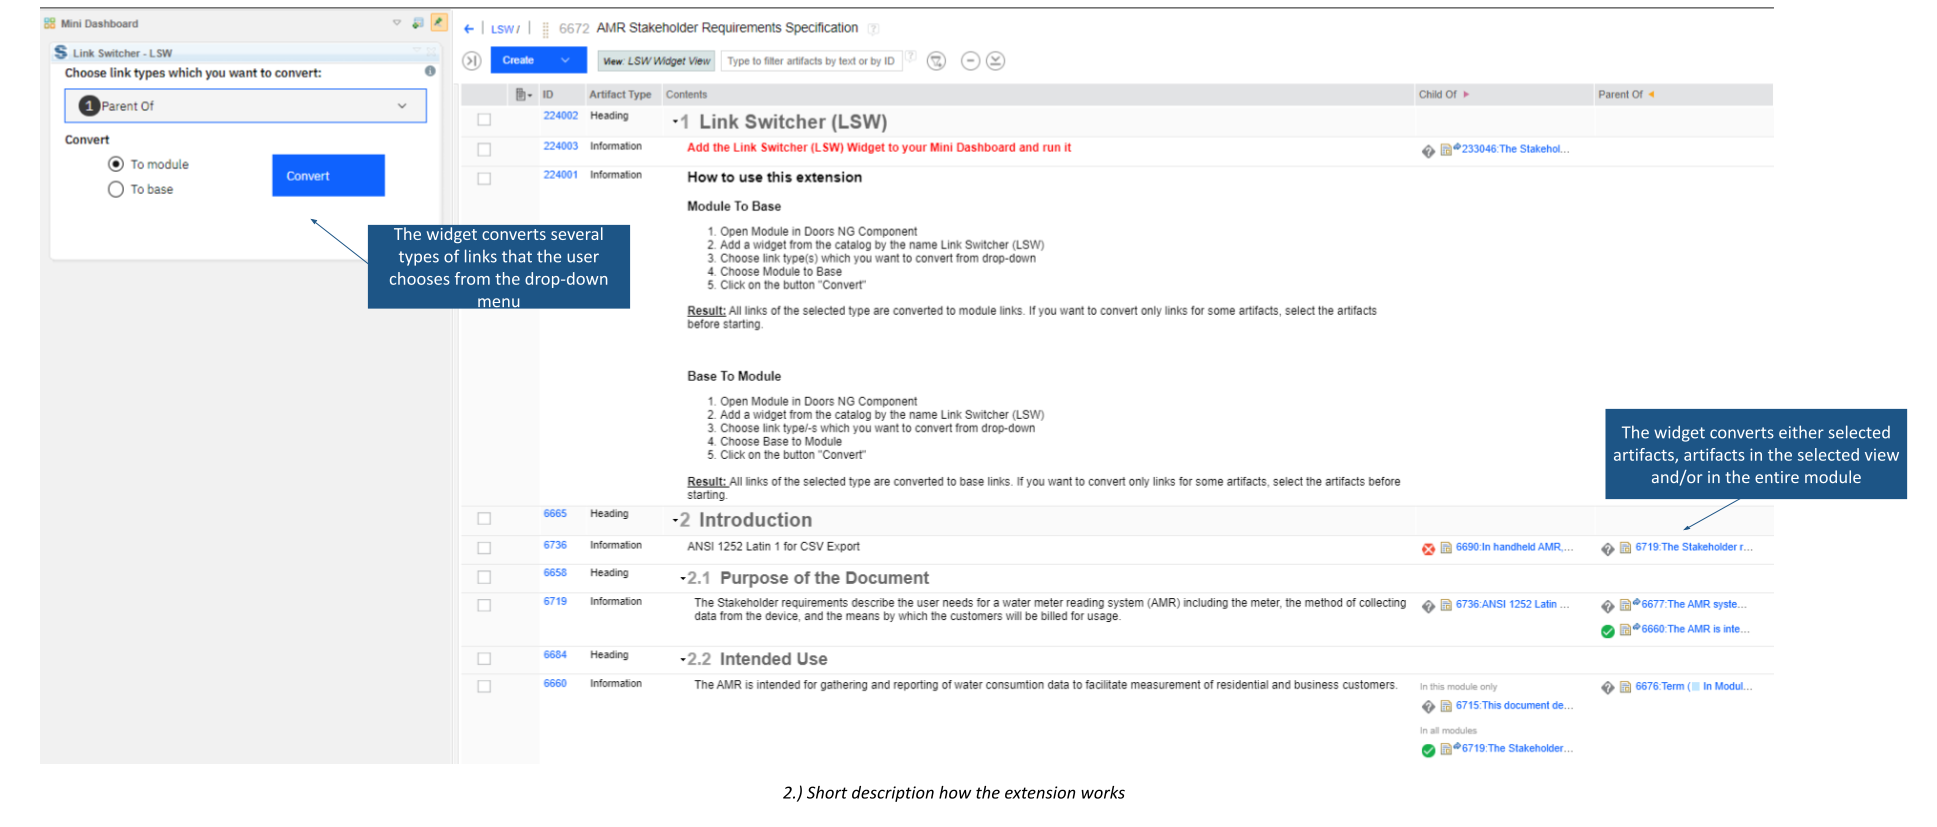Open linked artifact 6715:This document de
Screen dimensions: 1937x827
1514,706
